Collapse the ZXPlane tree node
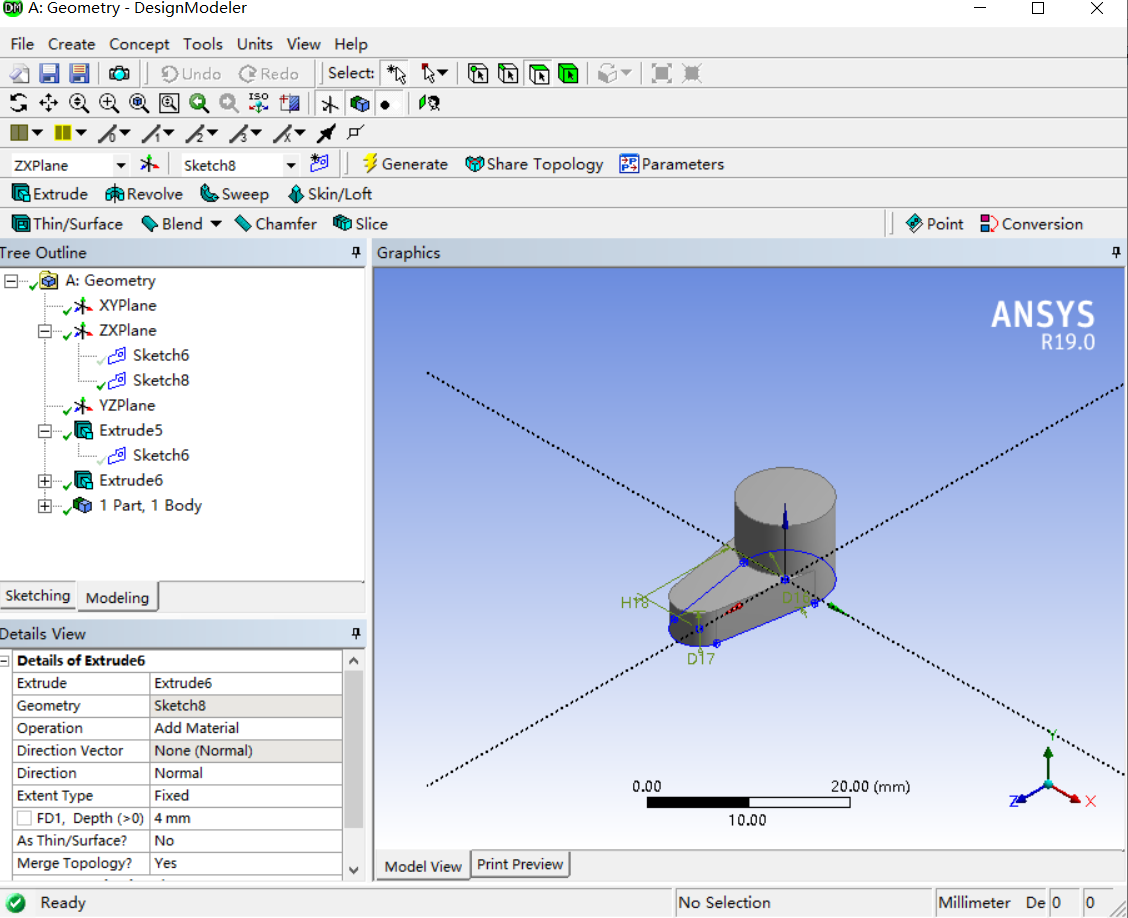 [45, 331]
